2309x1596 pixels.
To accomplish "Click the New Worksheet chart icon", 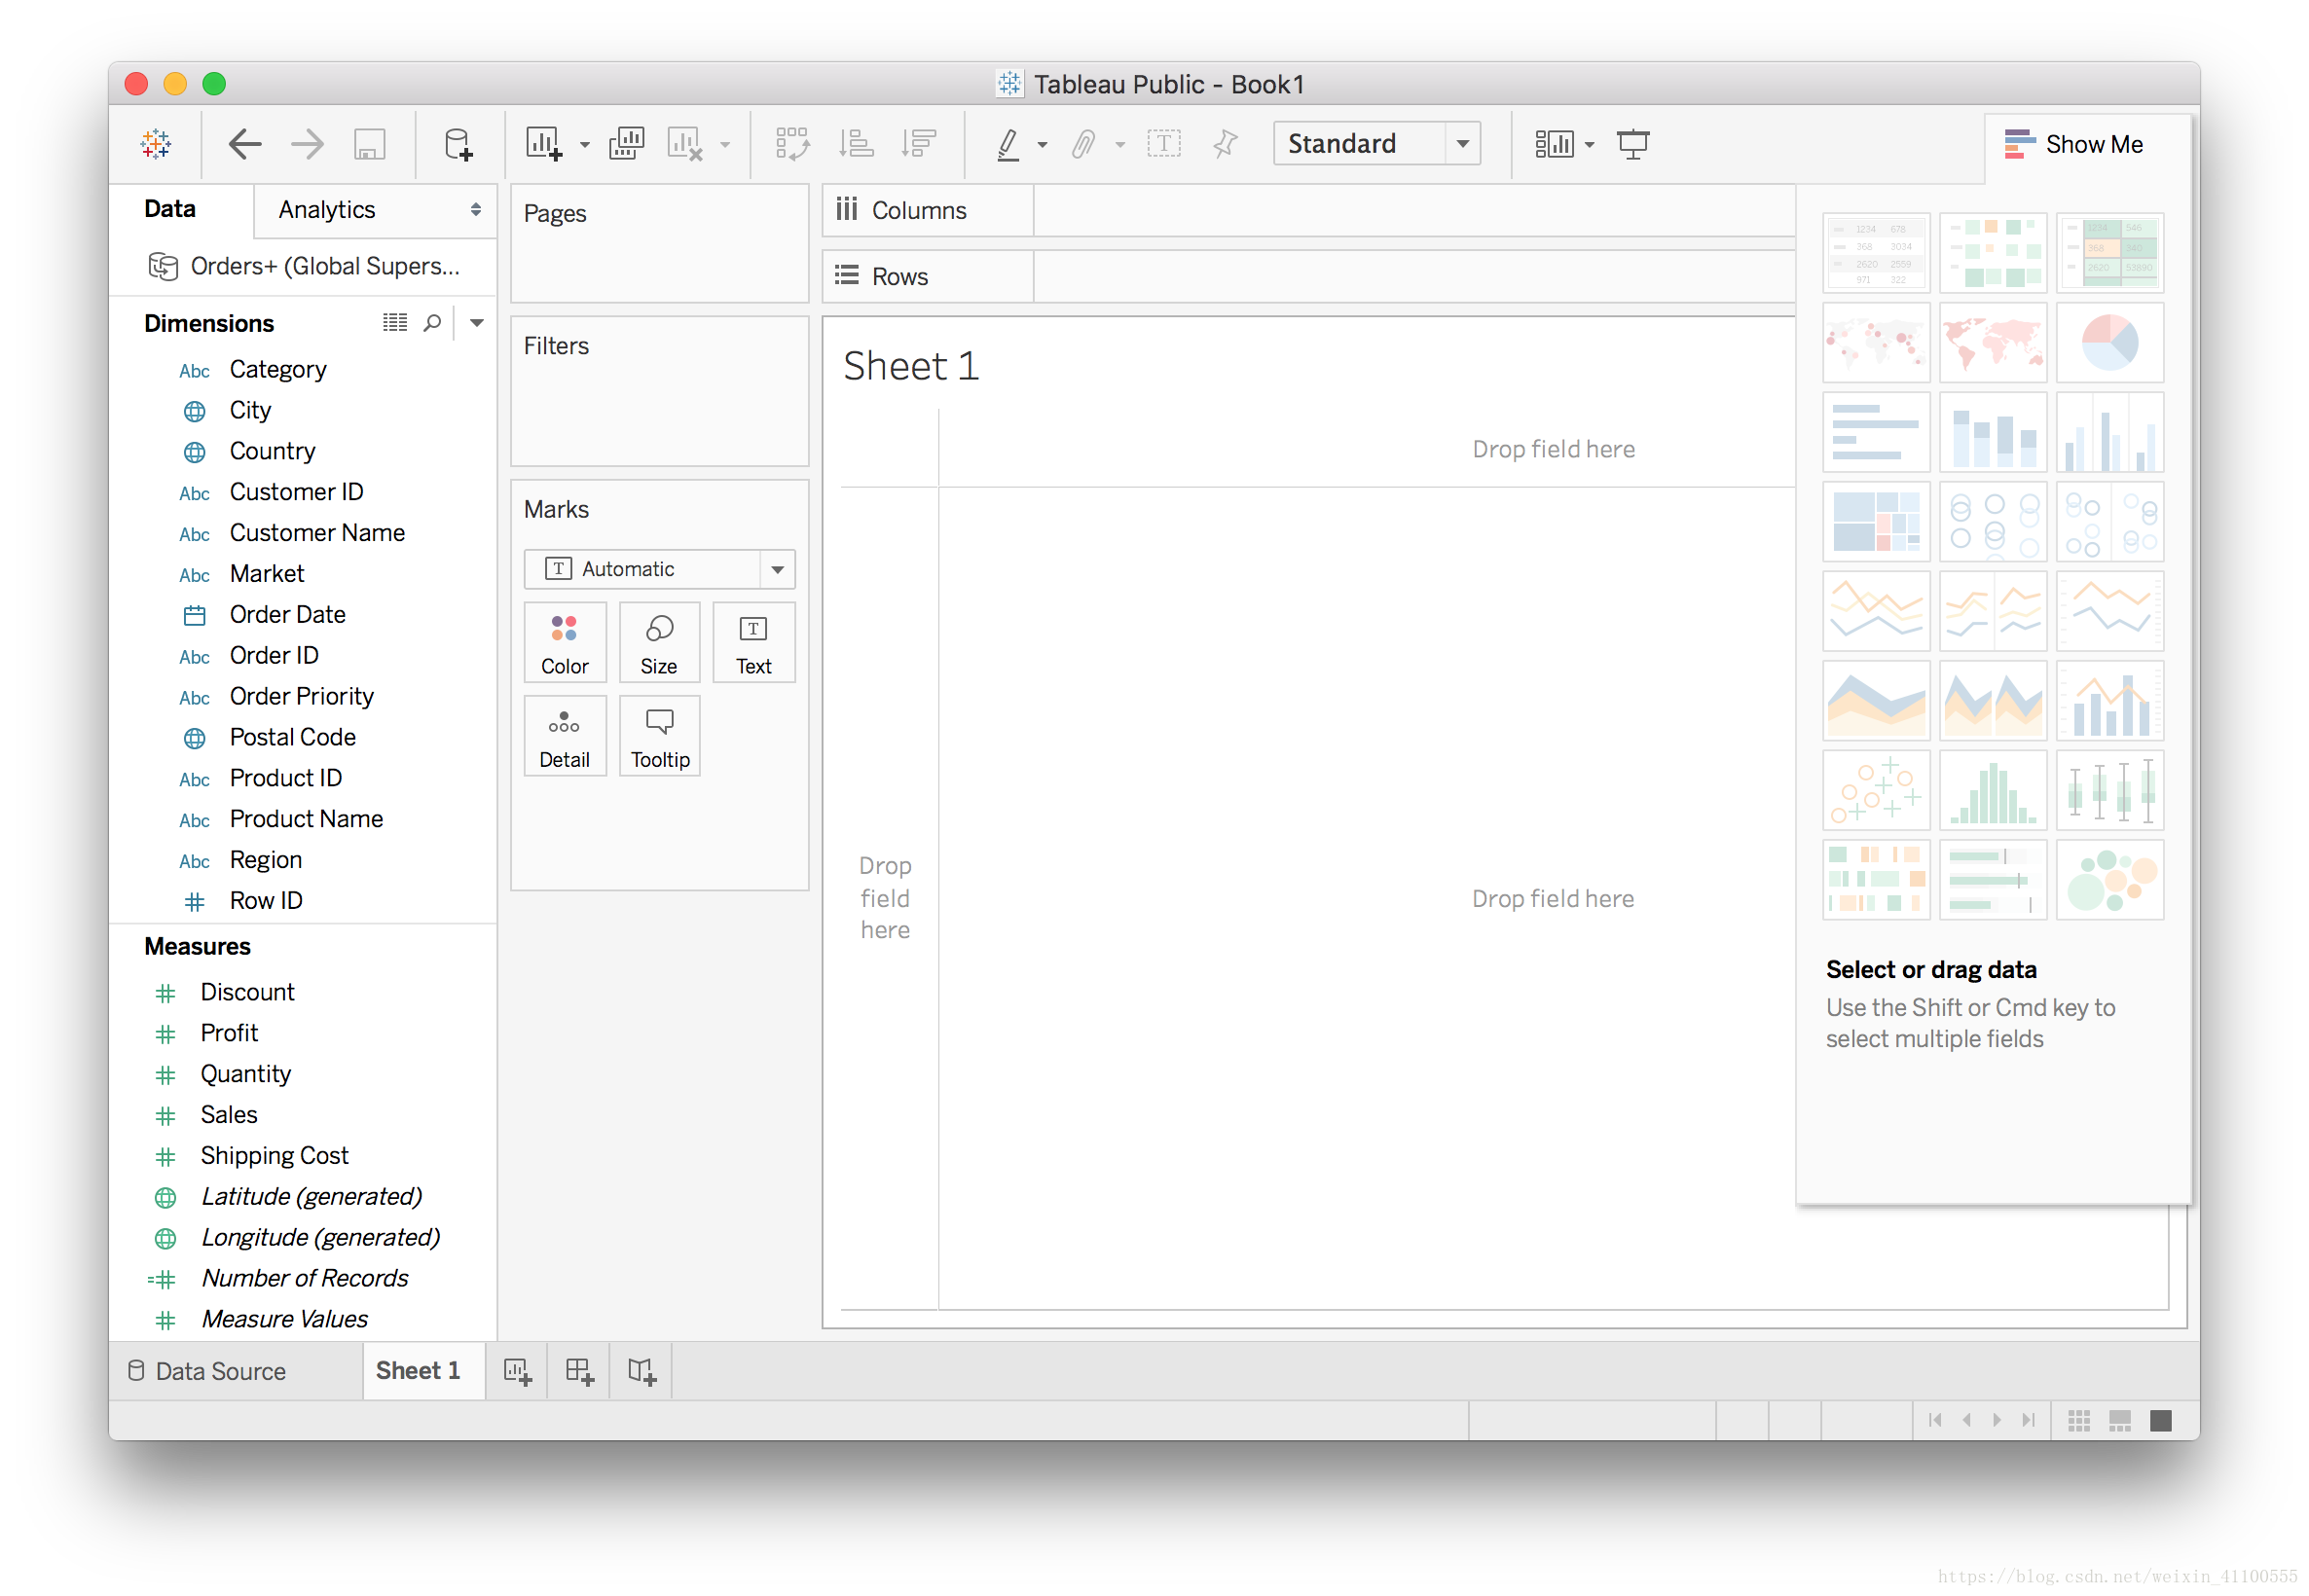I will tap(544, 144).
